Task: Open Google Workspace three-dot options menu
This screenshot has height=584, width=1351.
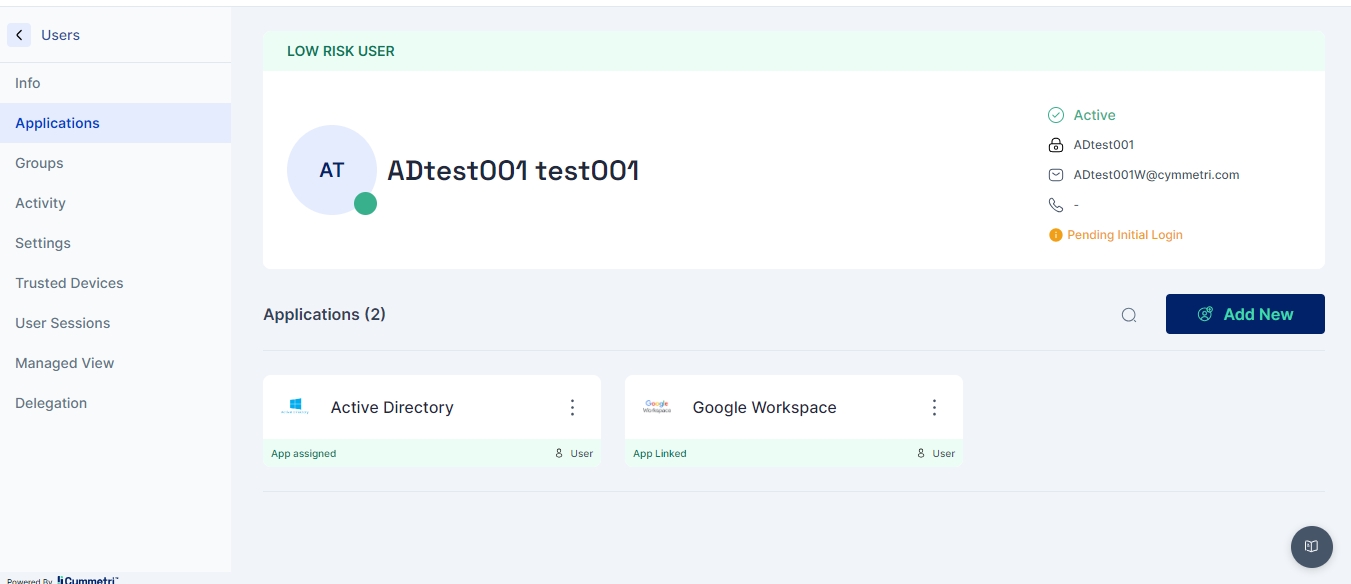Action: [x=935, y=407]
